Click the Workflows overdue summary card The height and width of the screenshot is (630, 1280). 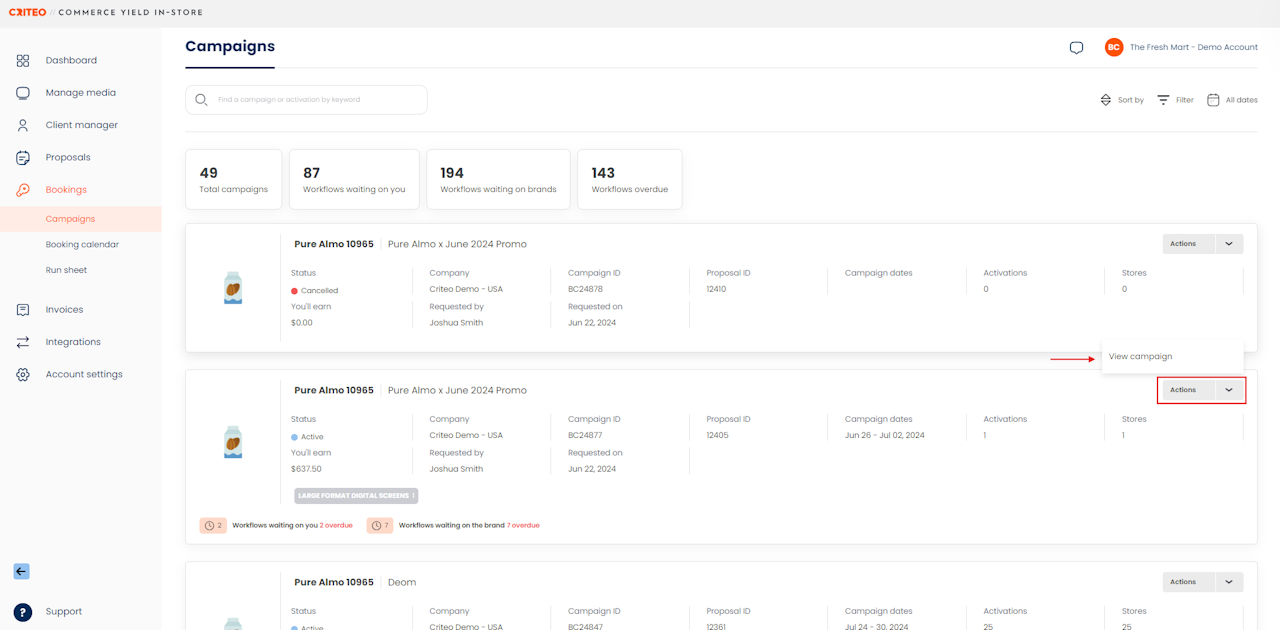tap(629, 180)
